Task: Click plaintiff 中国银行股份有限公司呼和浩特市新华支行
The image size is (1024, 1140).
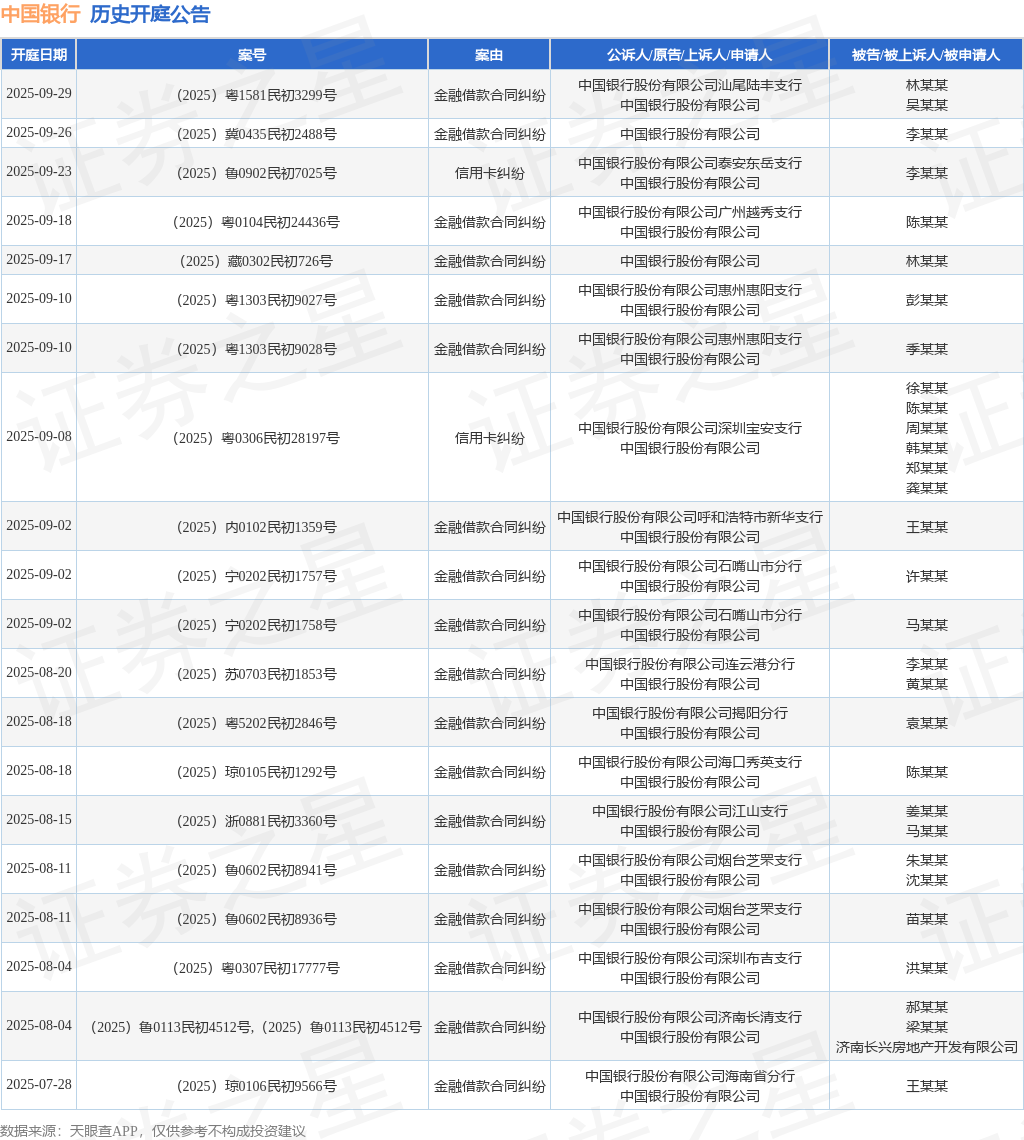Action: 689,518
